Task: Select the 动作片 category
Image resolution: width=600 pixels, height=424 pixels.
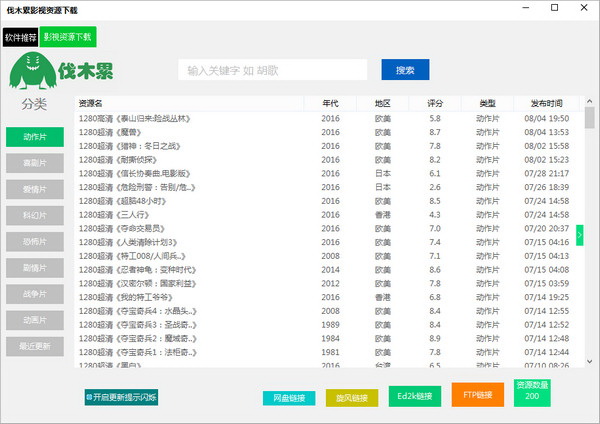Action: pyautogui.click(x=35, y=137)
